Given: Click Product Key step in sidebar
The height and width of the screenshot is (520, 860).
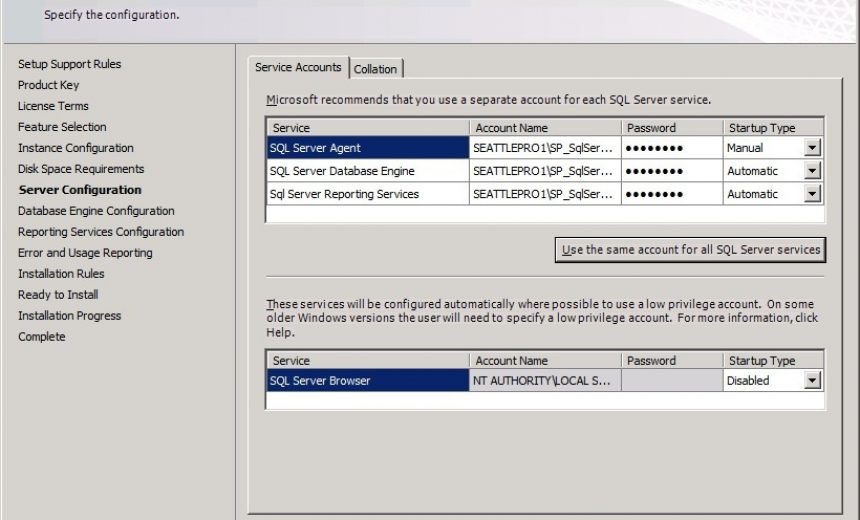Looking at the screenshot, I should click(48, 85).
